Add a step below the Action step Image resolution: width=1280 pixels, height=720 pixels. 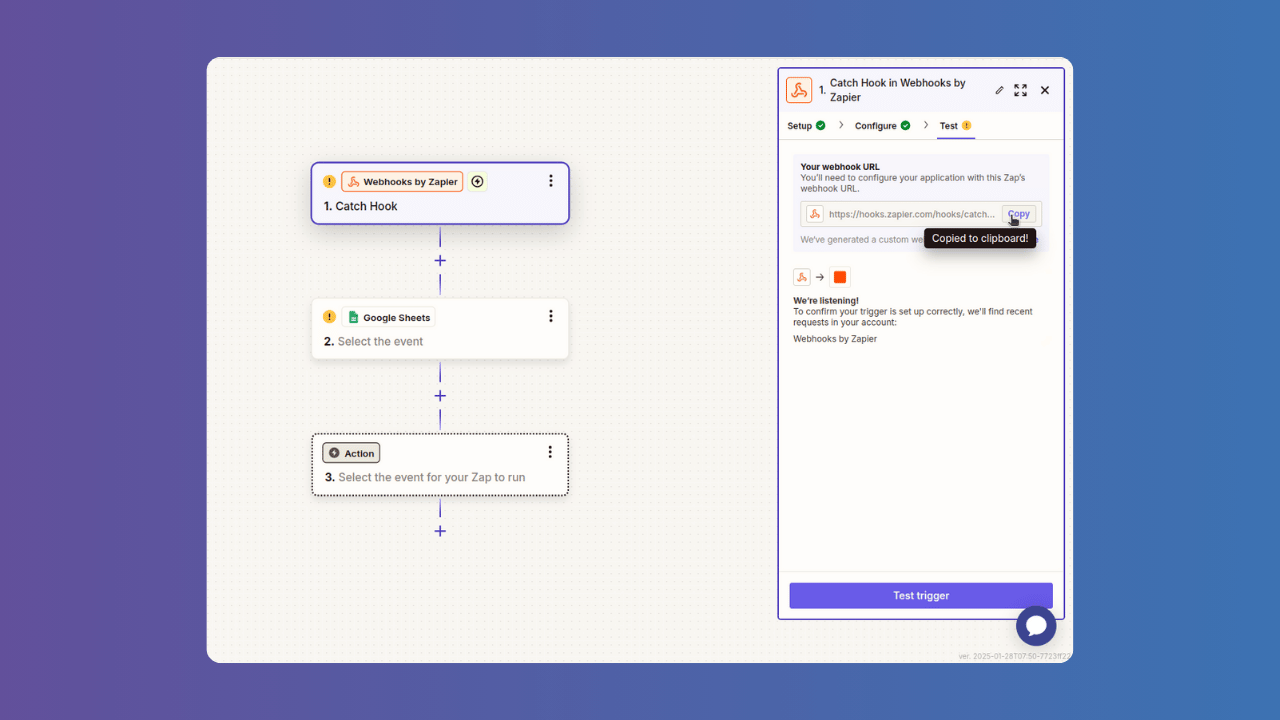440,531
